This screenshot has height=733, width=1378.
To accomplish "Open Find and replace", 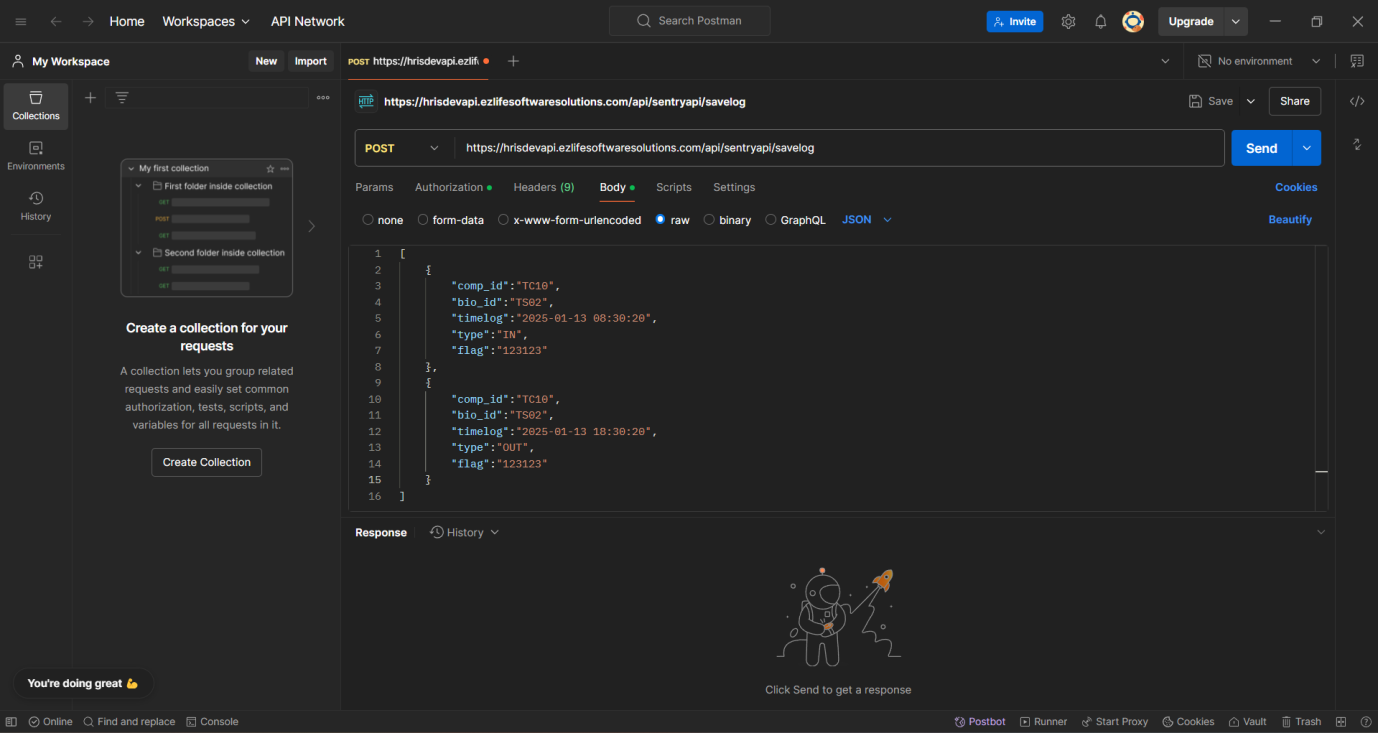I will [x=129, y=722].
